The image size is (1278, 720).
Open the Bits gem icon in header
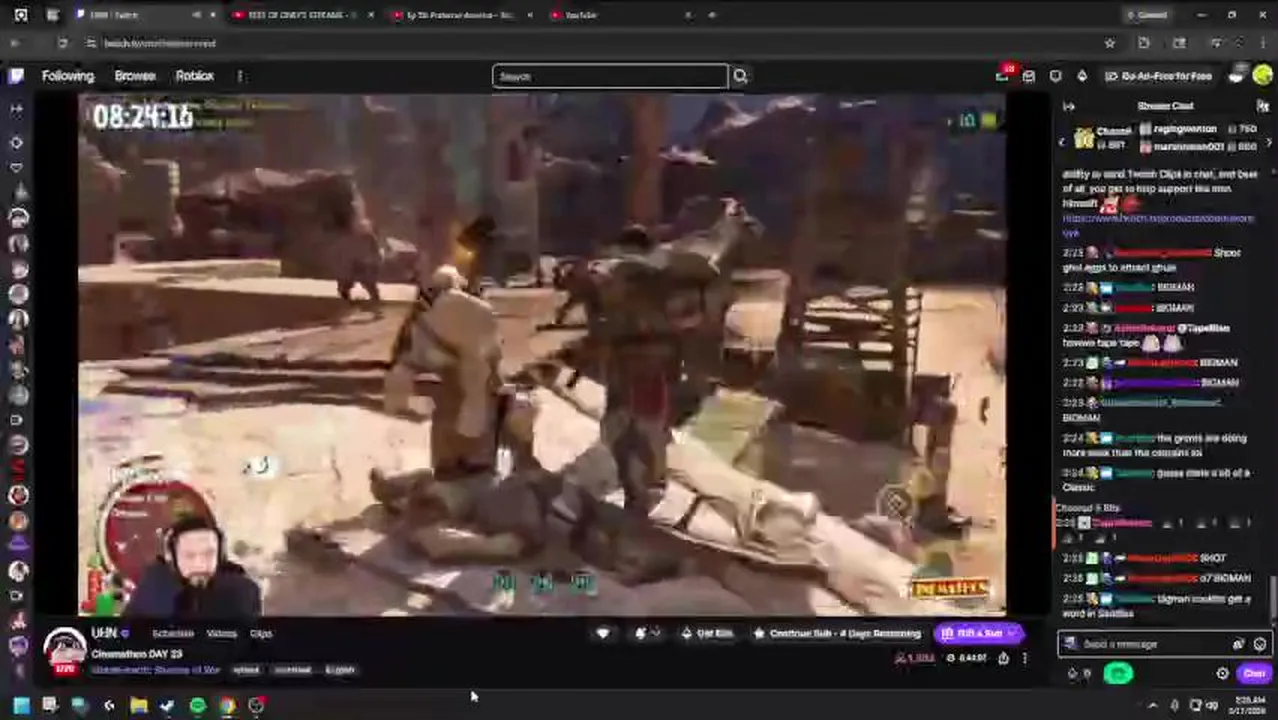coord(1082,76)
